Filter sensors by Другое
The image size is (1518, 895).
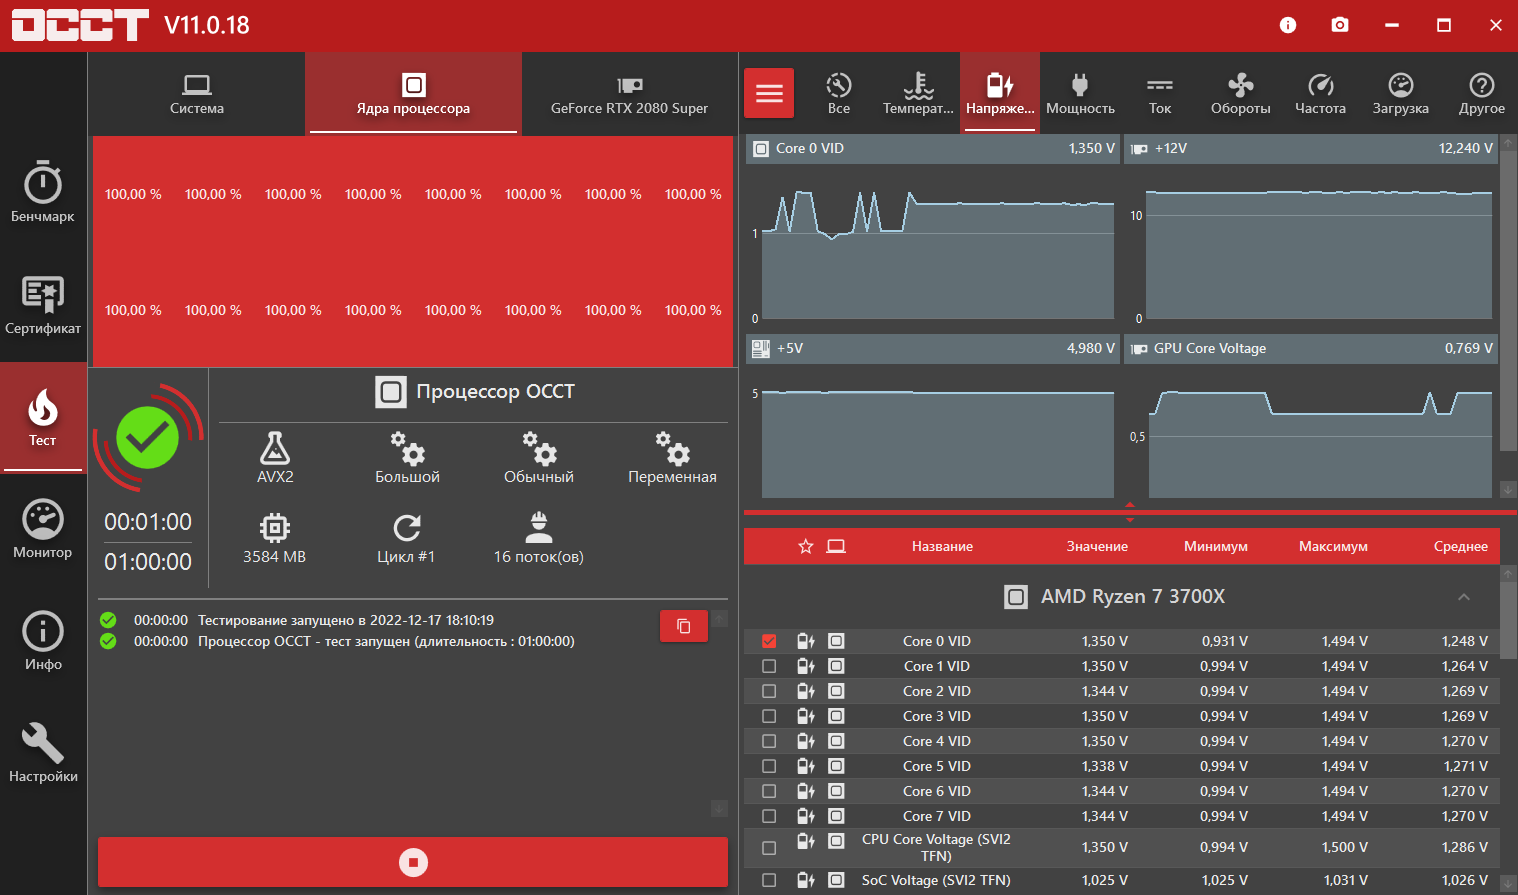1482,93
